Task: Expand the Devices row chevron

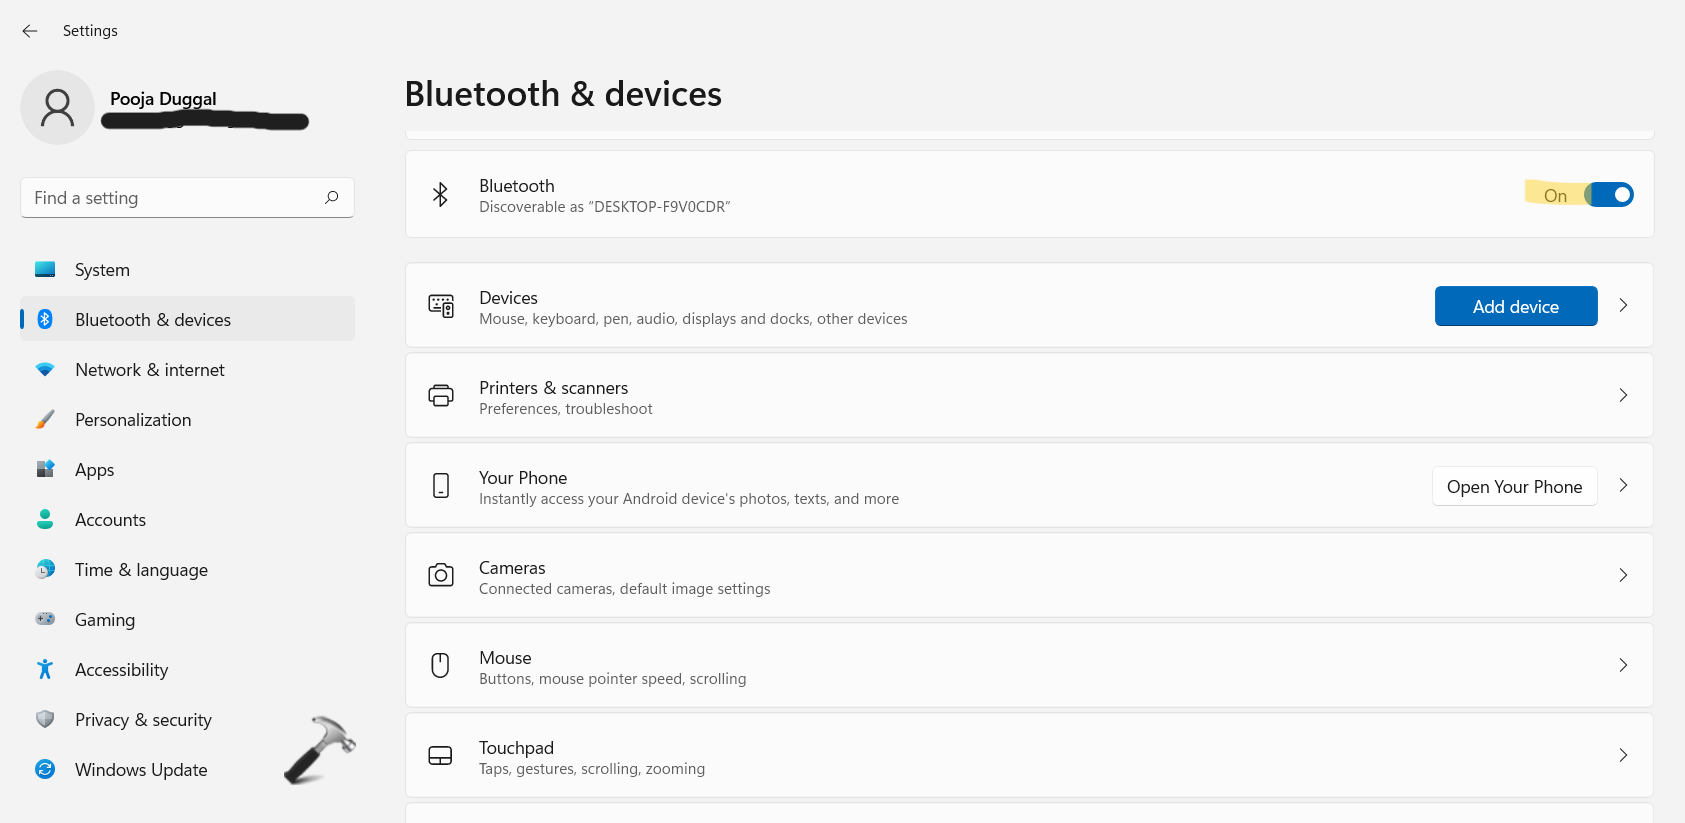Action: coord(1623,305)
